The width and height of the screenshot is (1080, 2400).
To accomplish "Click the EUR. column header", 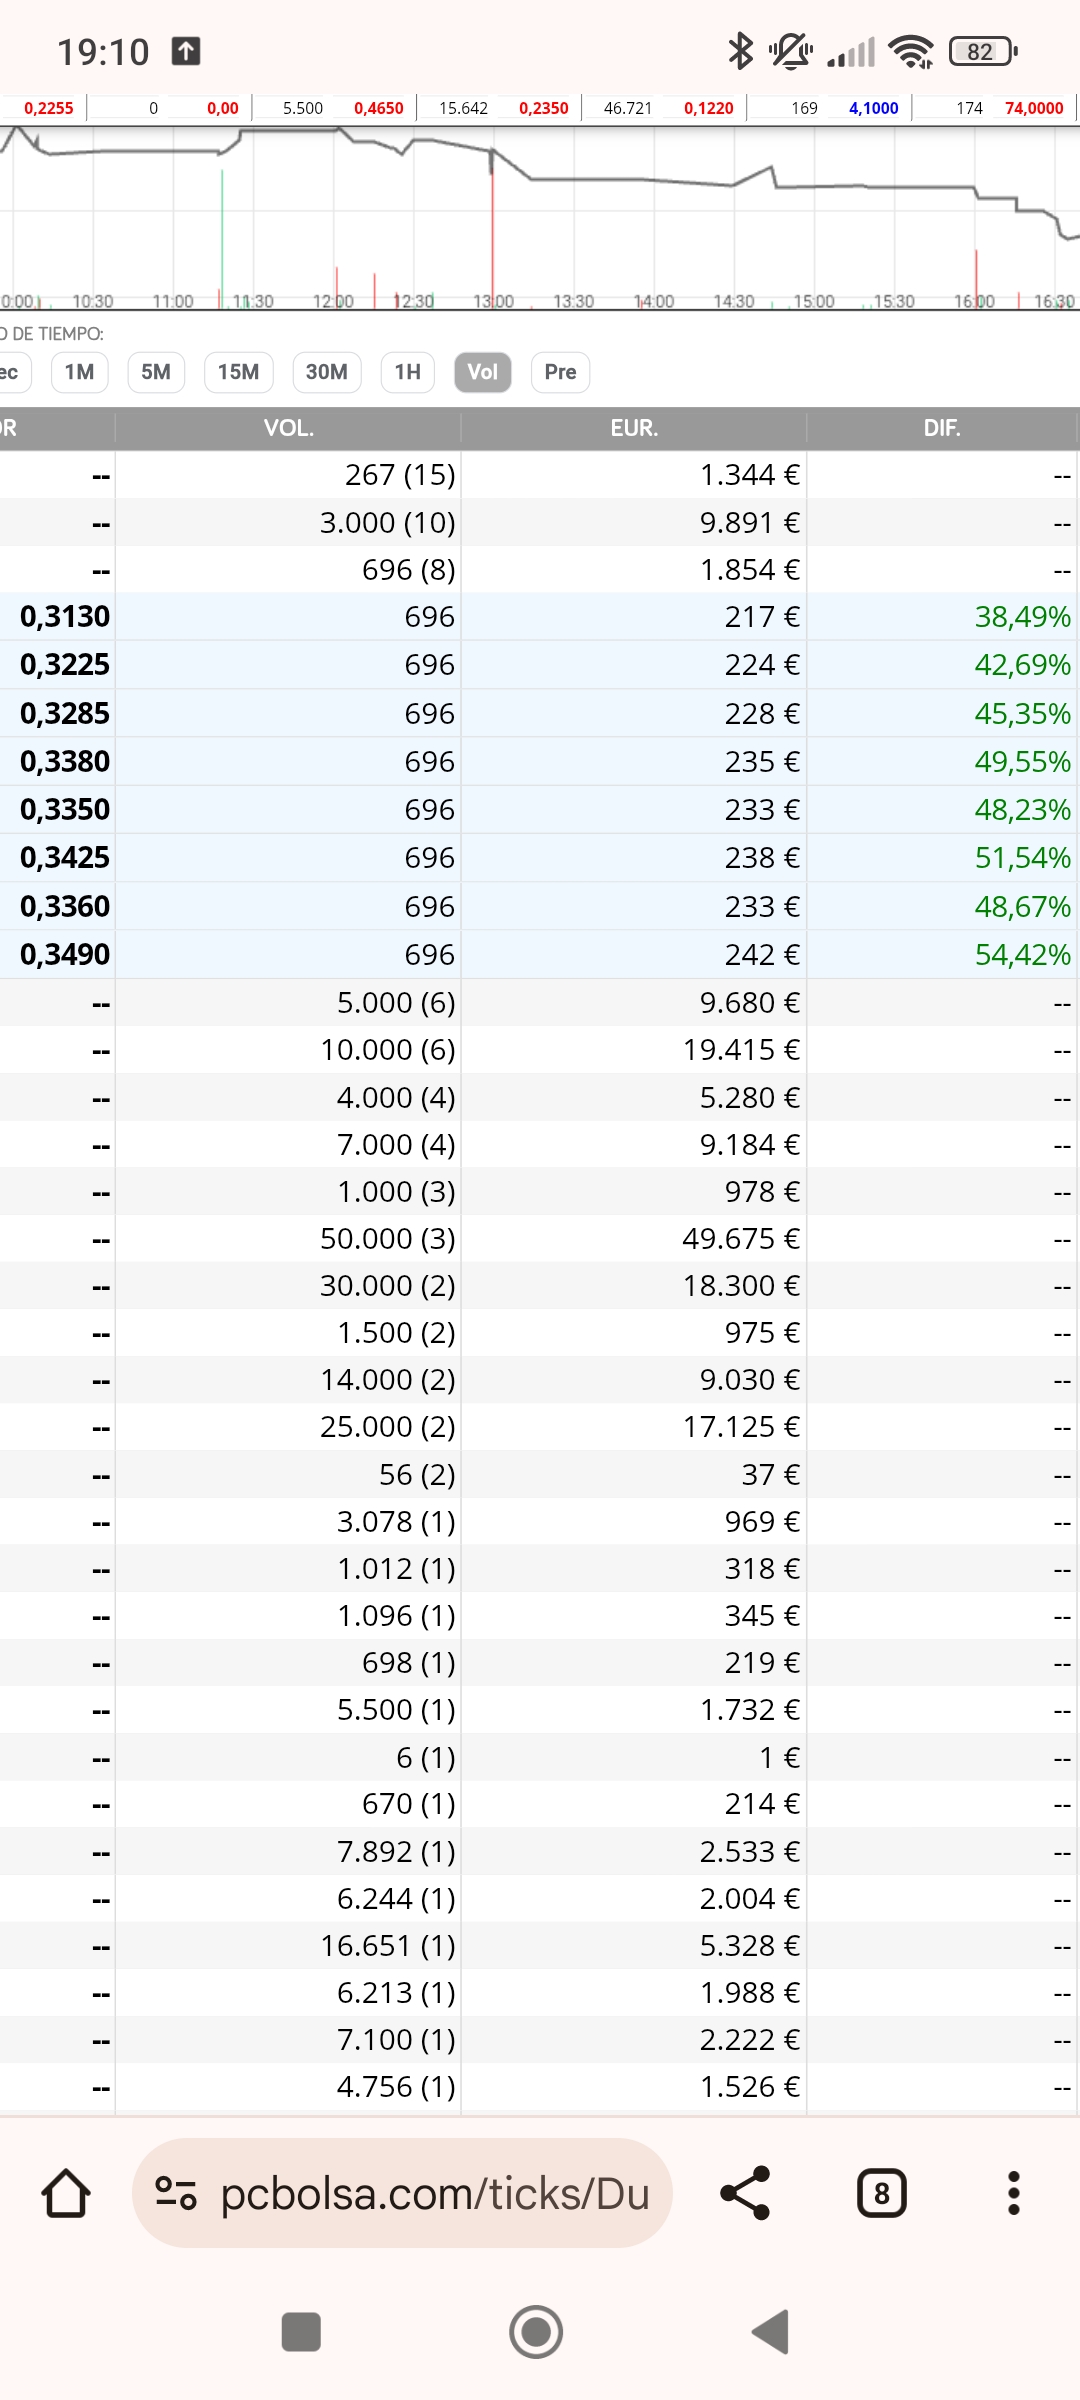I will tap(634, 428).
